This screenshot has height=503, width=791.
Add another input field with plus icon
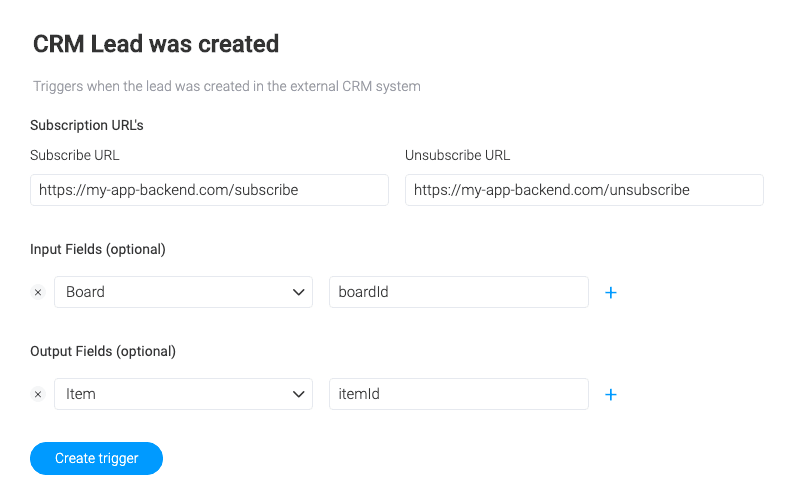611,293
